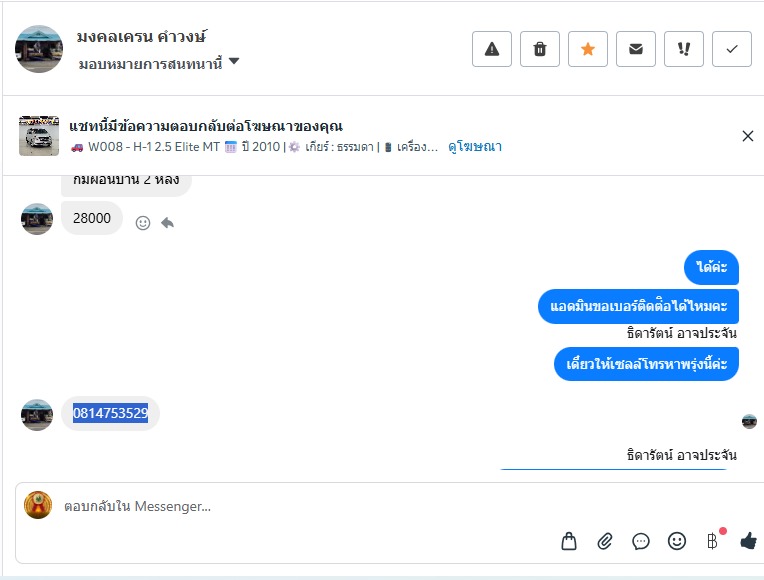Attach a file with the paperclip

[x=605, y=541]
